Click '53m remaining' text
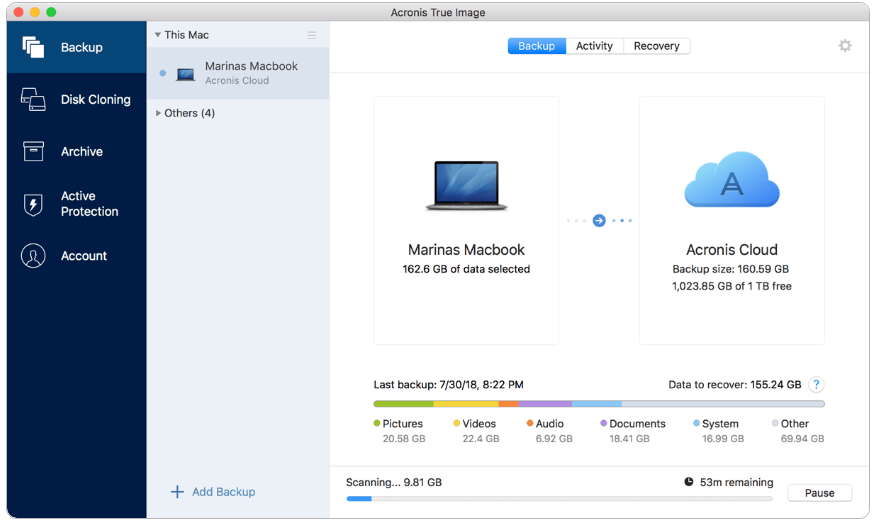The image size is (875, 525). point(737,482)
